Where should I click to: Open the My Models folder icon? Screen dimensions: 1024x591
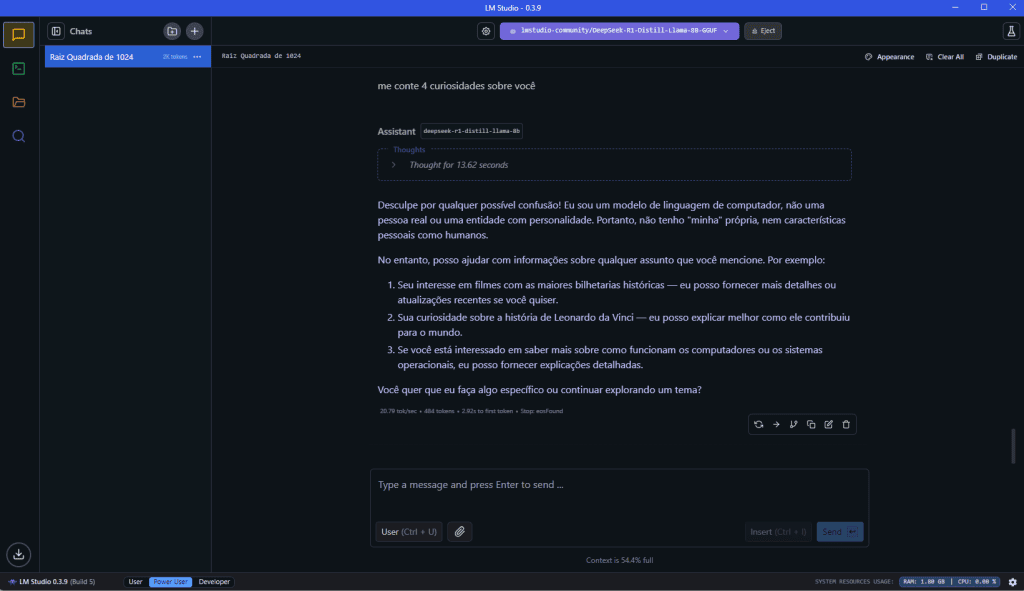[18, 102]
